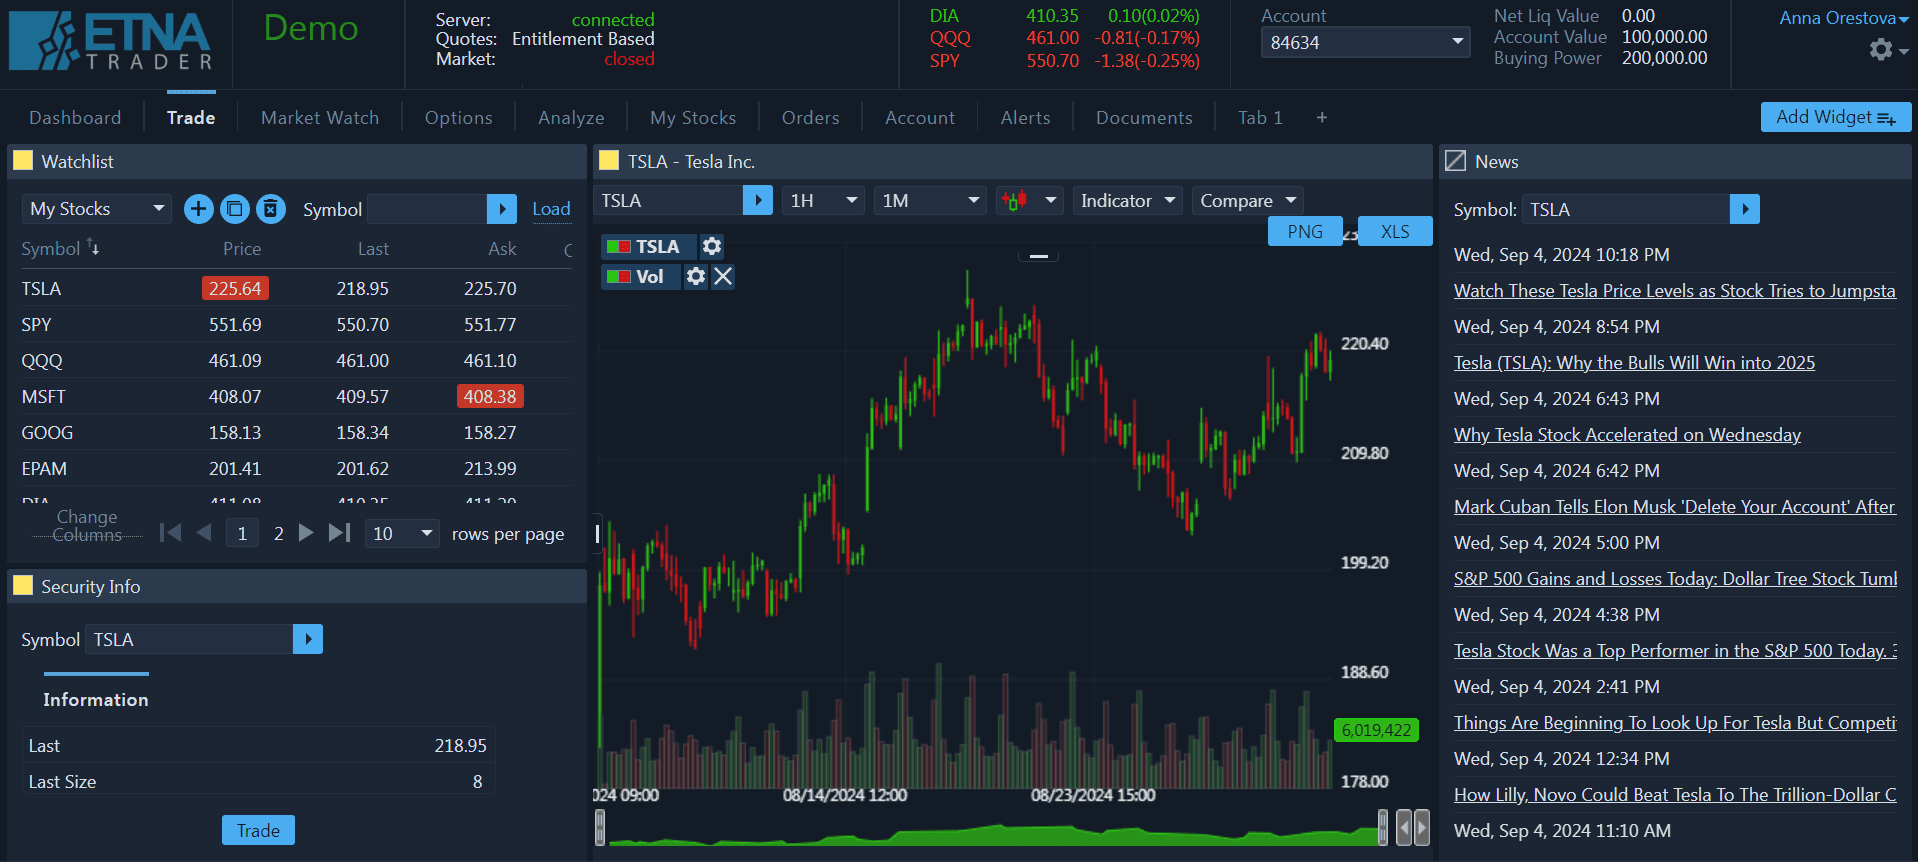This screenshot has width=1918, height=862.
Task: Submit News symbol arrow button
Action: point(1745,209)
